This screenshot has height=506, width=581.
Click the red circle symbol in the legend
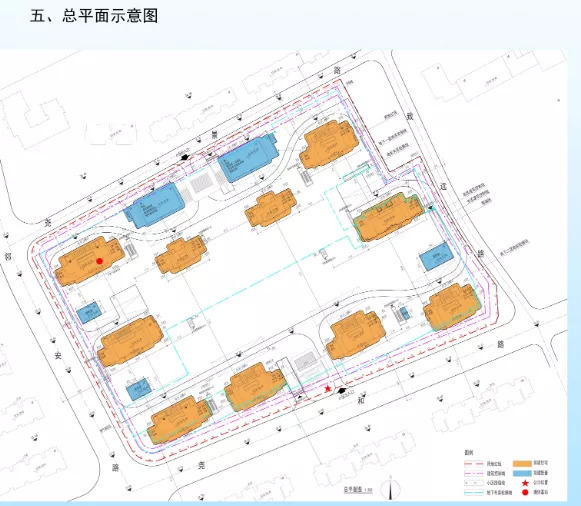point(525,493)
